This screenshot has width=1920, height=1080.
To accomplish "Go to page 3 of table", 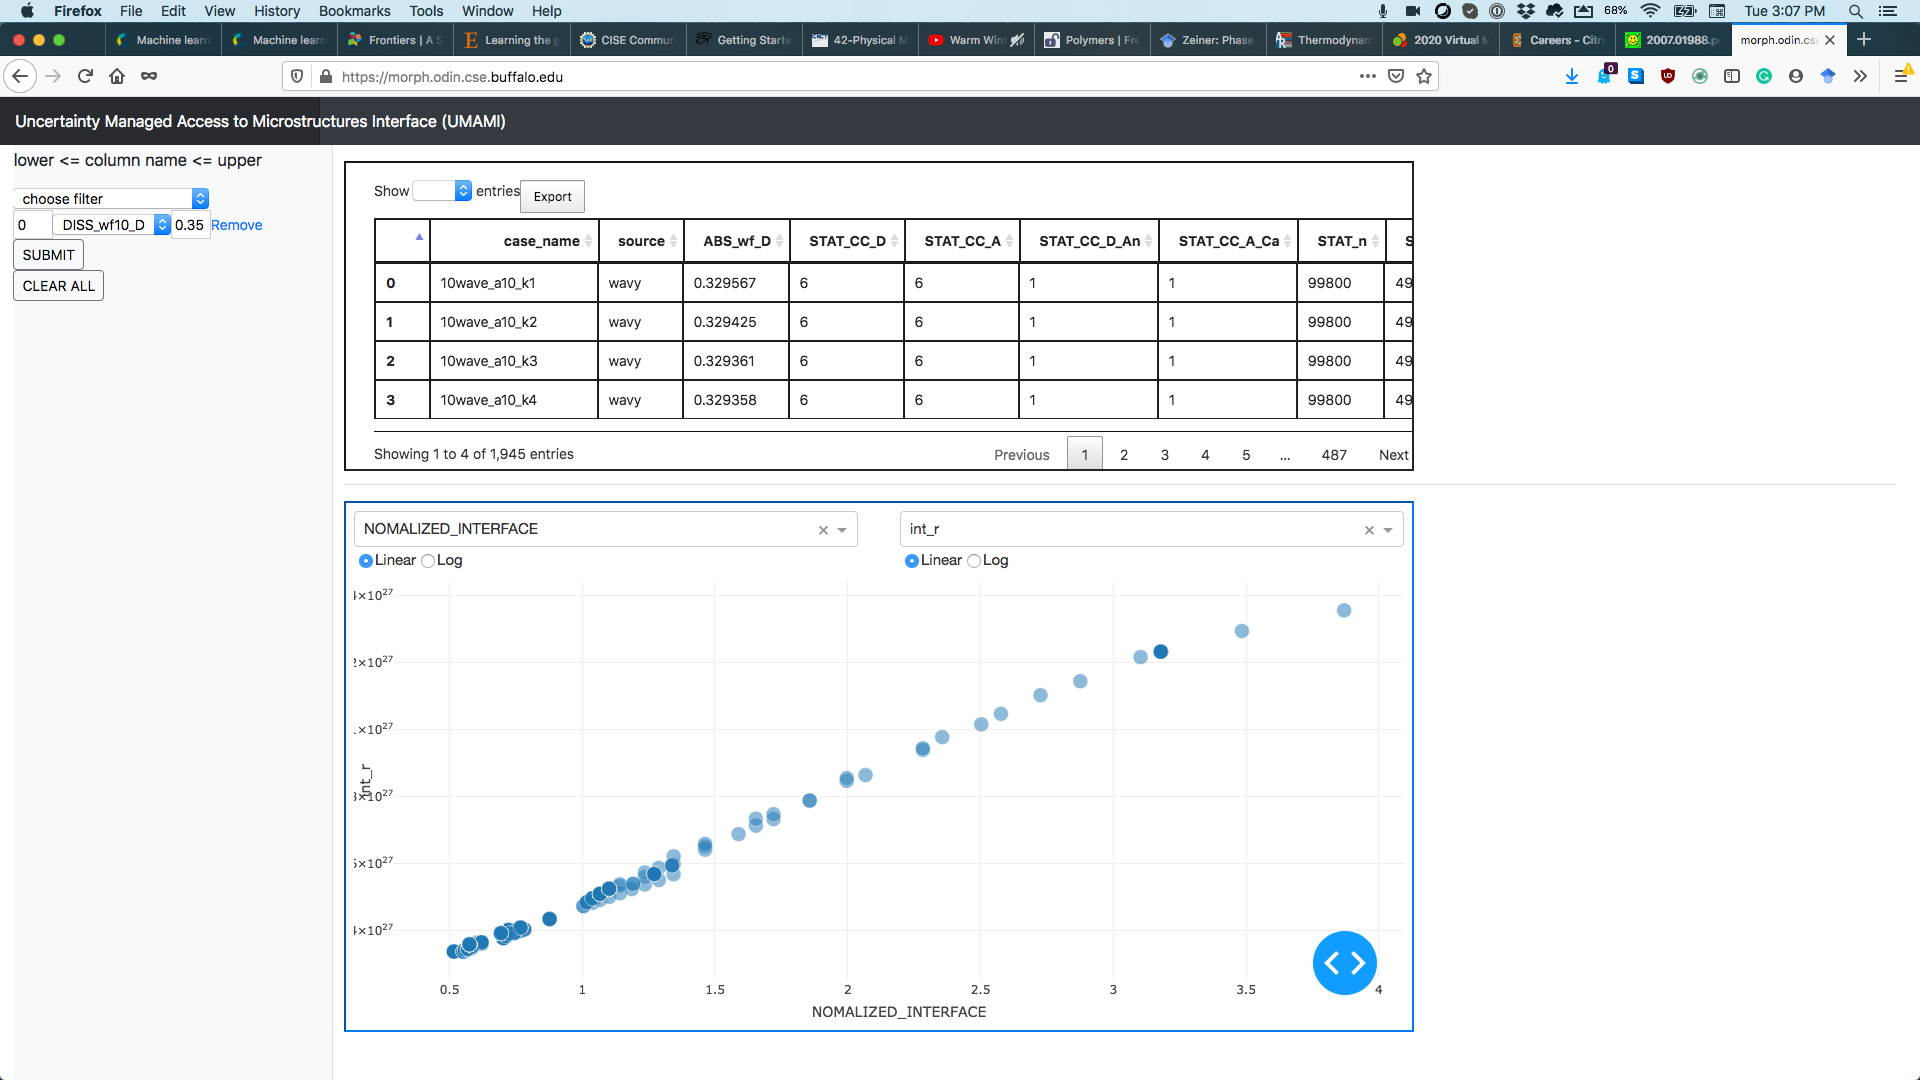I will point(1164,455).
